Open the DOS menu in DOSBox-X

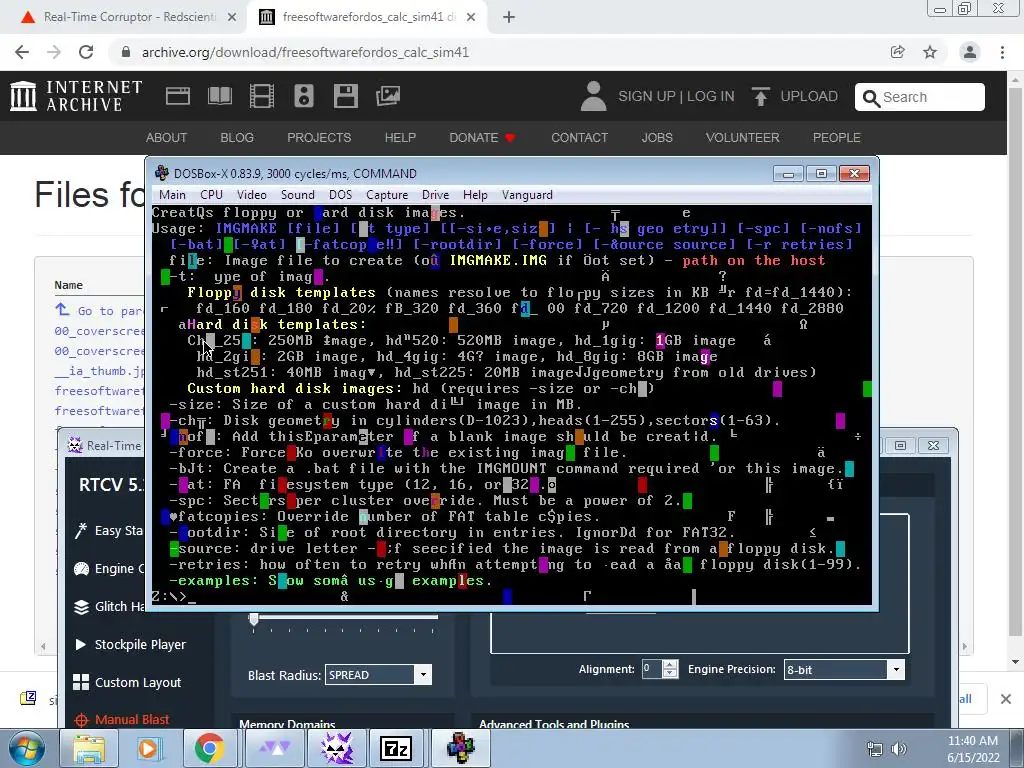[340, 195]
